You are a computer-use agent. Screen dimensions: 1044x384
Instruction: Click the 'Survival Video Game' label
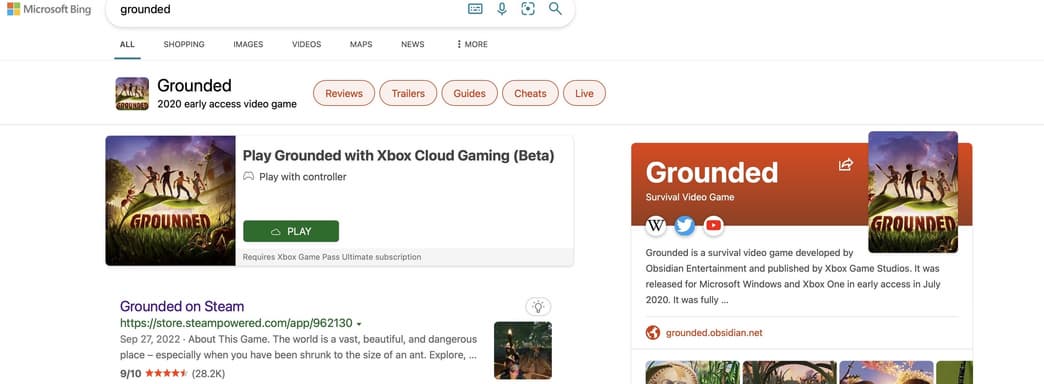tap(690, 198)
